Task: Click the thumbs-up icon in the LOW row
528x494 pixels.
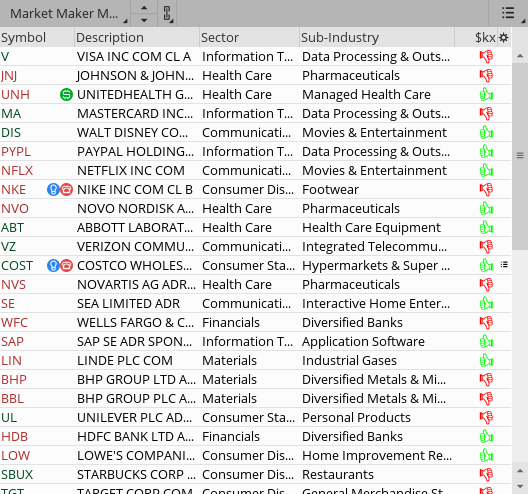Action: click(486, 455)
